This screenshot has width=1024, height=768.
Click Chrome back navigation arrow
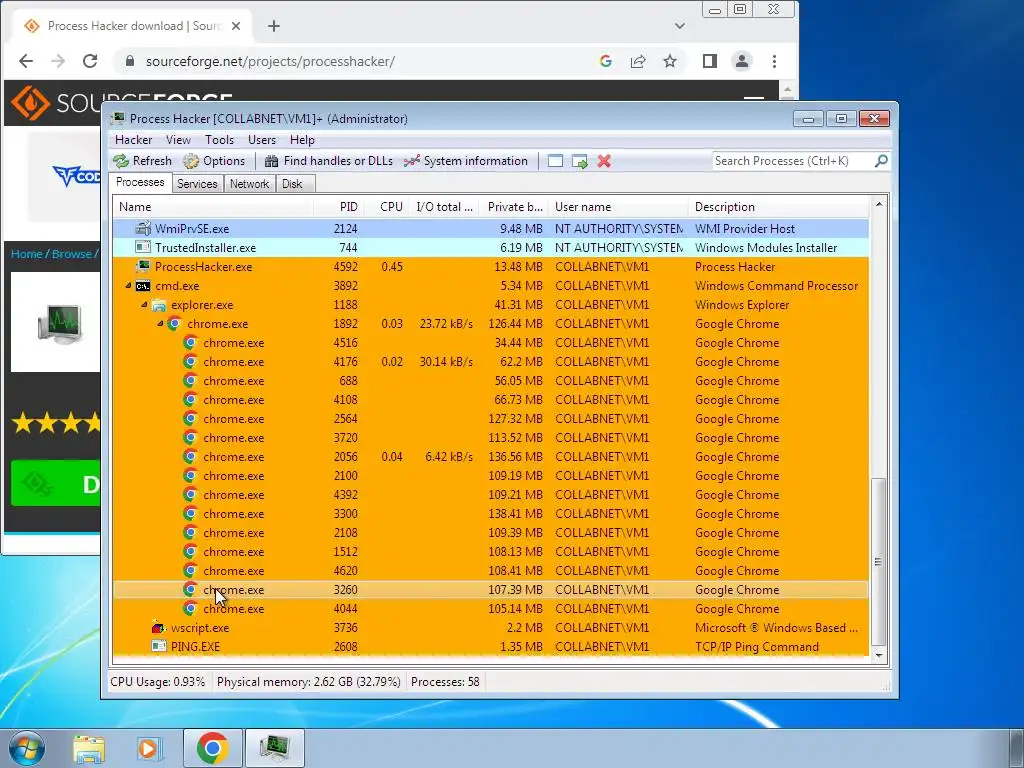pyautogui.click(x=26, y=61)
